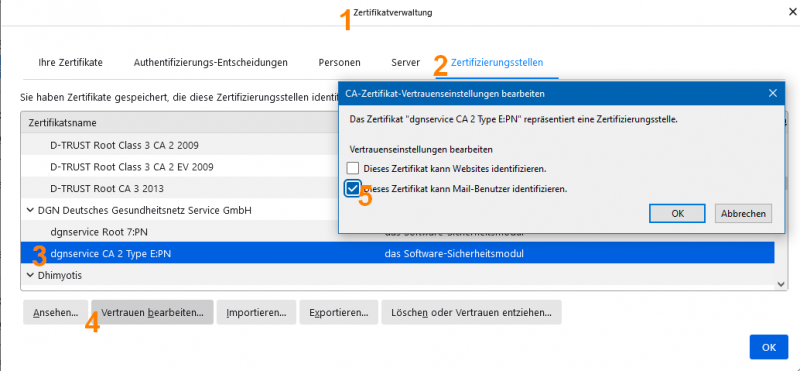Collapse the Dhimyotis group chevron
800x371 pixels.
coord(30,275)
